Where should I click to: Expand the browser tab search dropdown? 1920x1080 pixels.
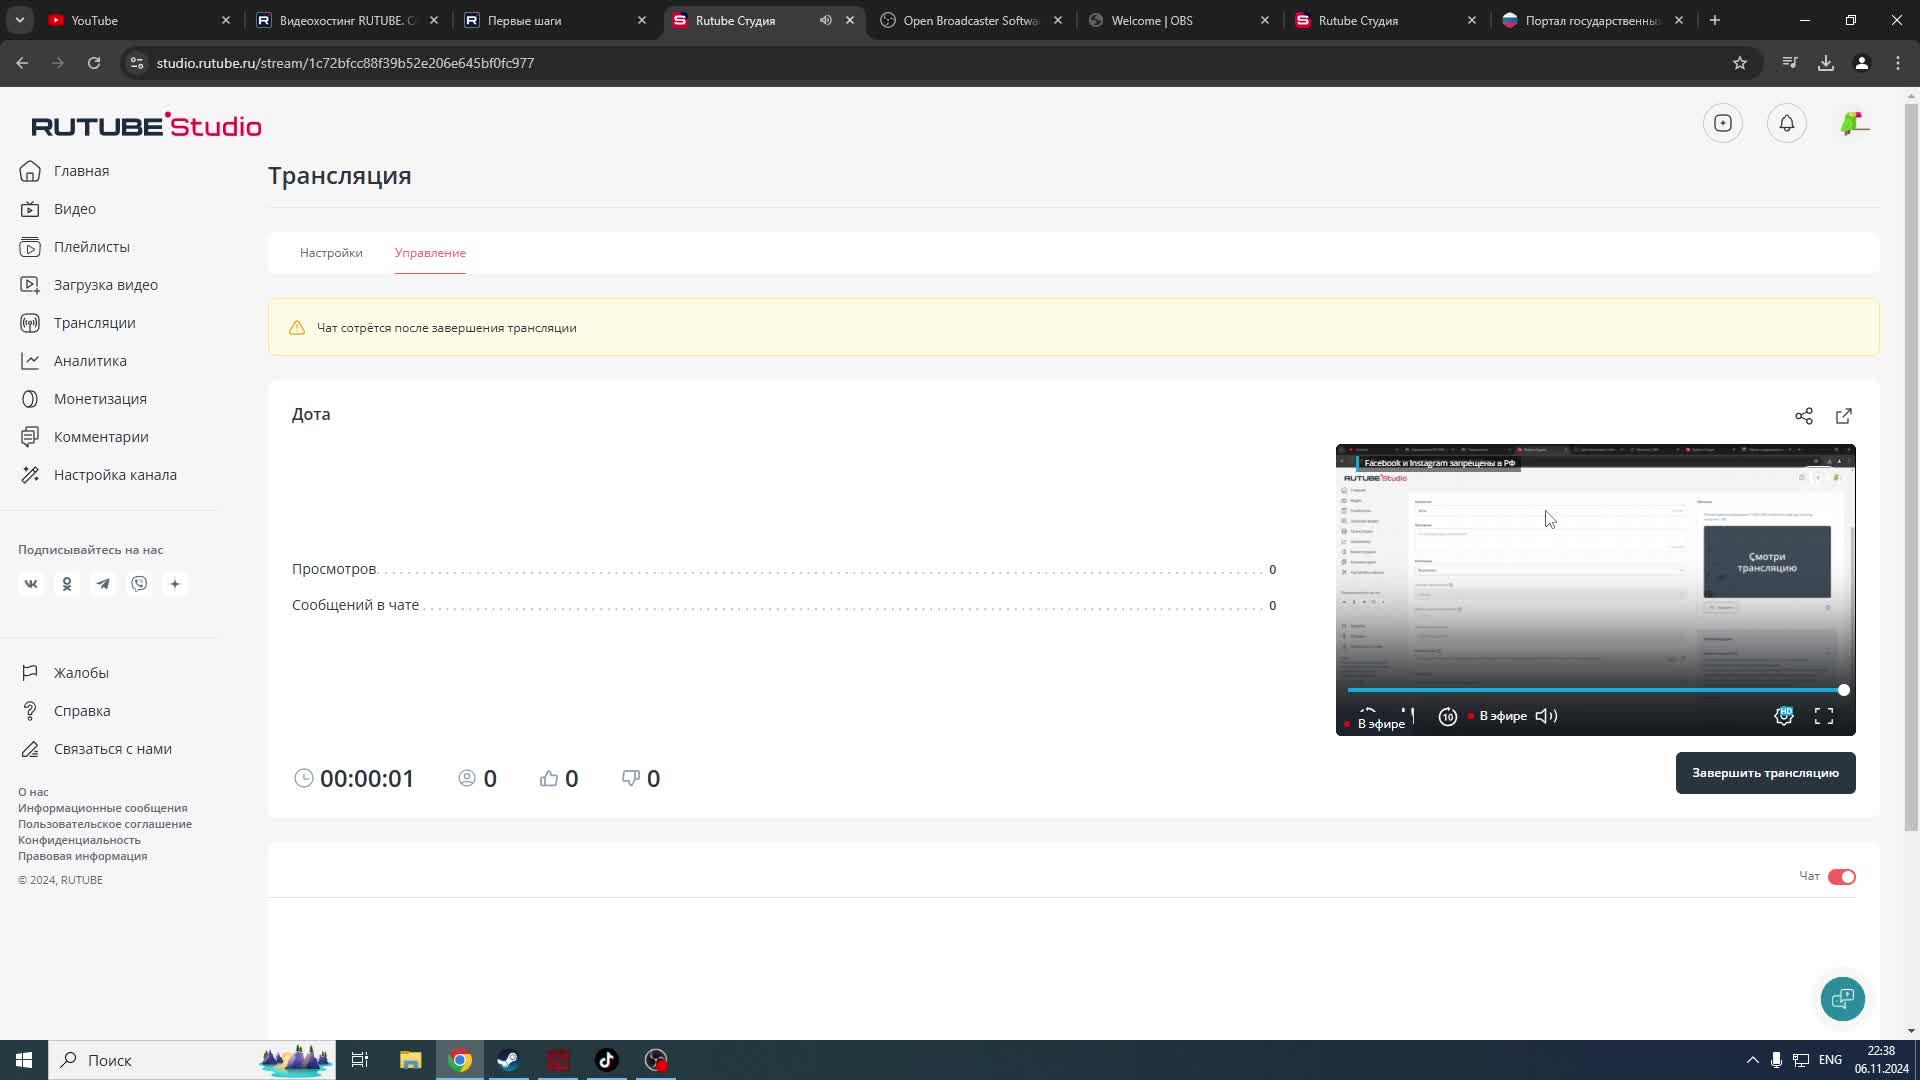(x=20, y=20)
